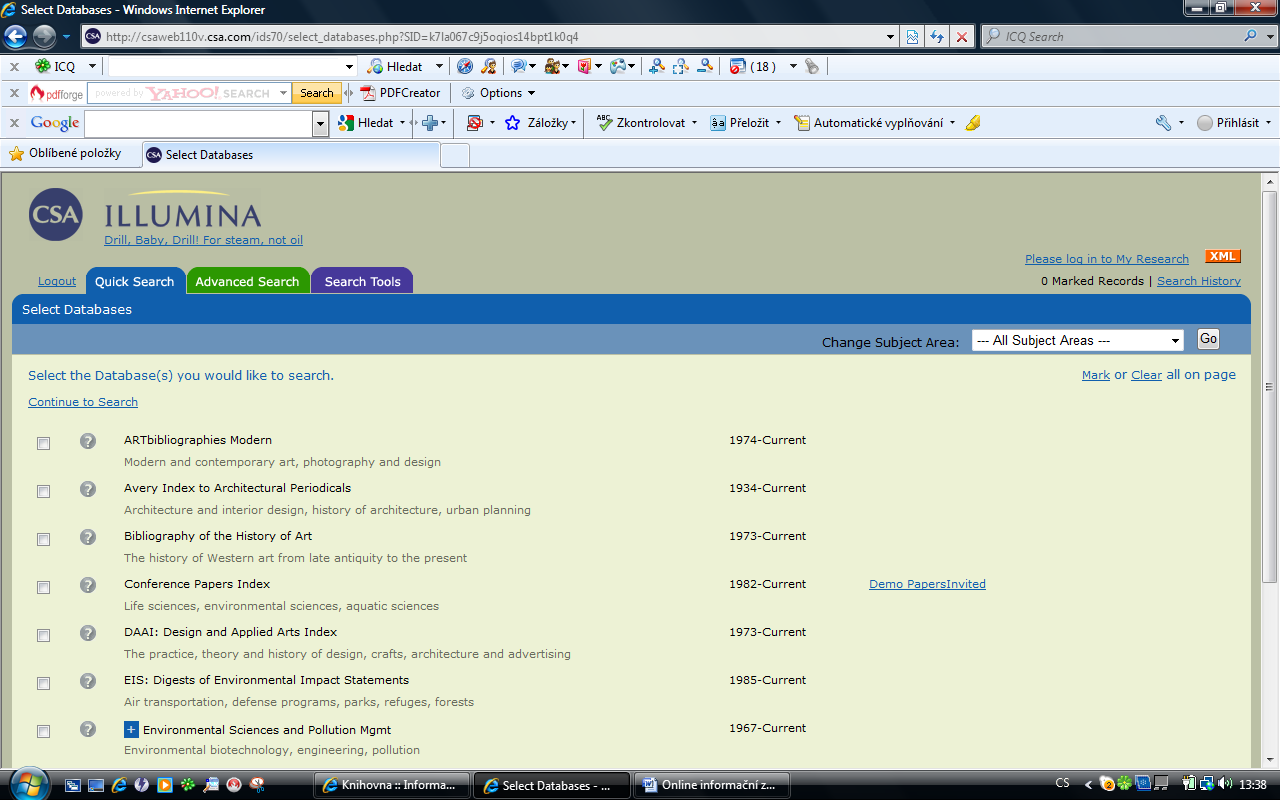Click the help icon for Bibliography of History of Art
Image resolution: width=1280 pixels, height=800 pixels.
click(88, 537)
